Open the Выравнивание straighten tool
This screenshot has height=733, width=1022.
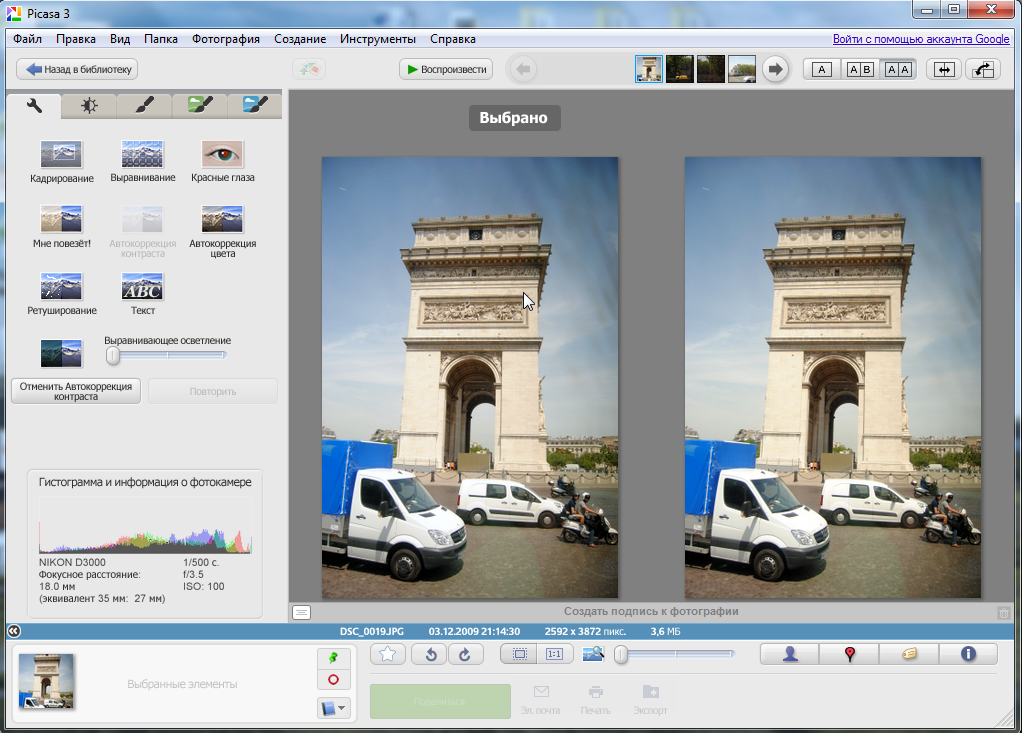[x=142, y=155]
